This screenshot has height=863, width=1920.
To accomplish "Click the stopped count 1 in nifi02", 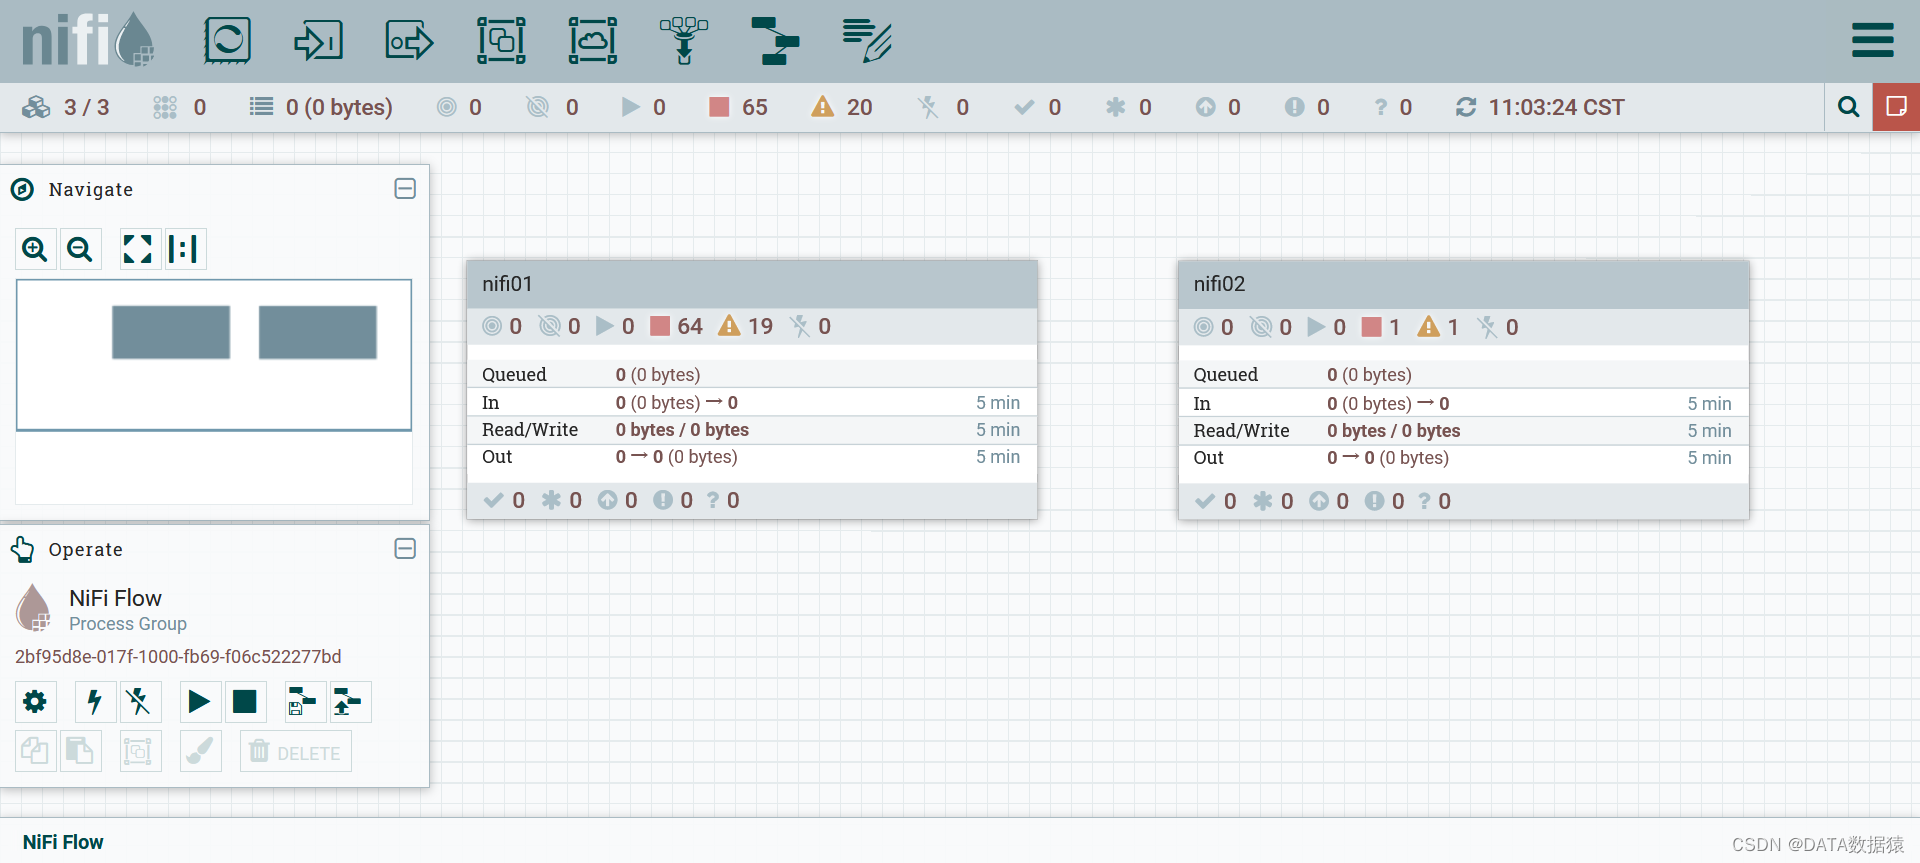I will pos(1381,327).
